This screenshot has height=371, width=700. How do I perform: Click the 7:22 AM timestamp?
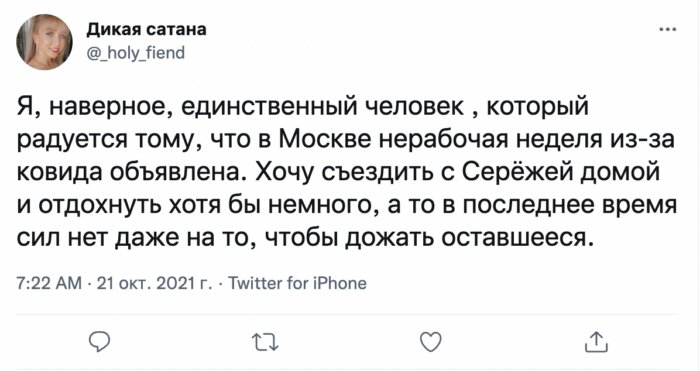tap(49, 283)
